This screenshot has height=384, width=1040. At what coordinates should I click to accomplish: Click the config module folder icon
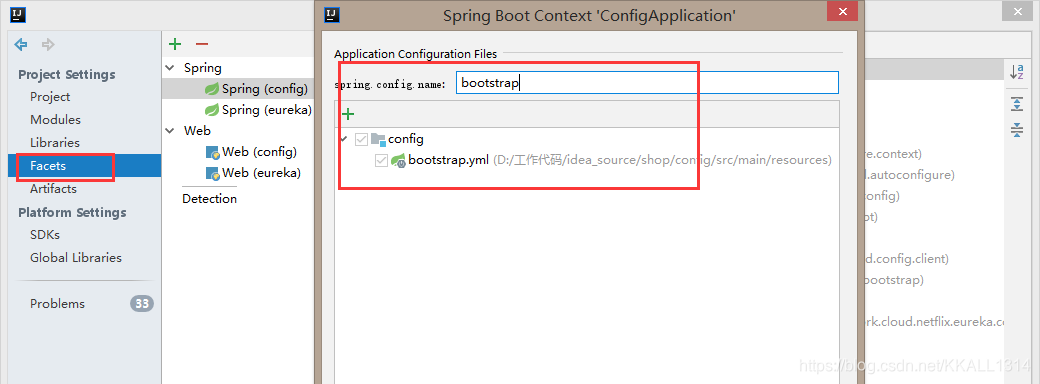(x=378, y=139)
